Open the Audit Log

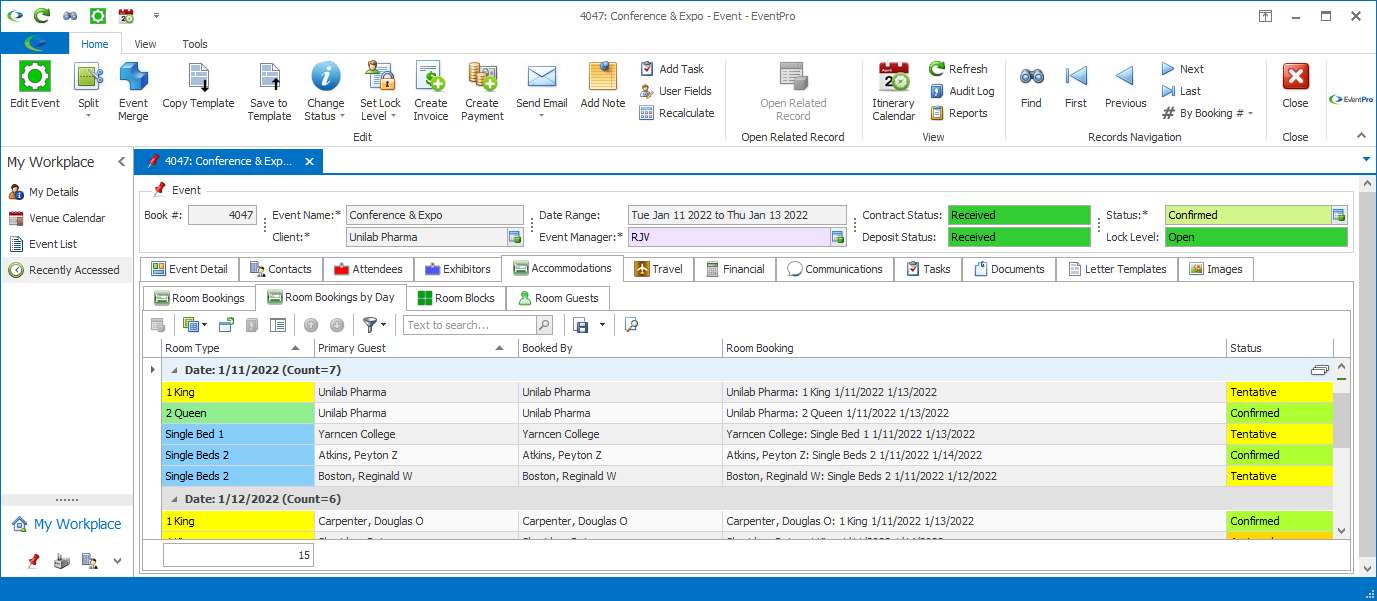click(x=961, y=91)
